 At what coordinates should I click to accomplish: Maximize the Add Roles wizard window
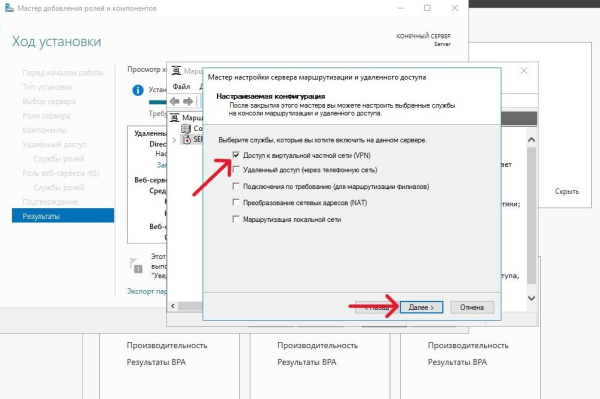coord(427,8)
